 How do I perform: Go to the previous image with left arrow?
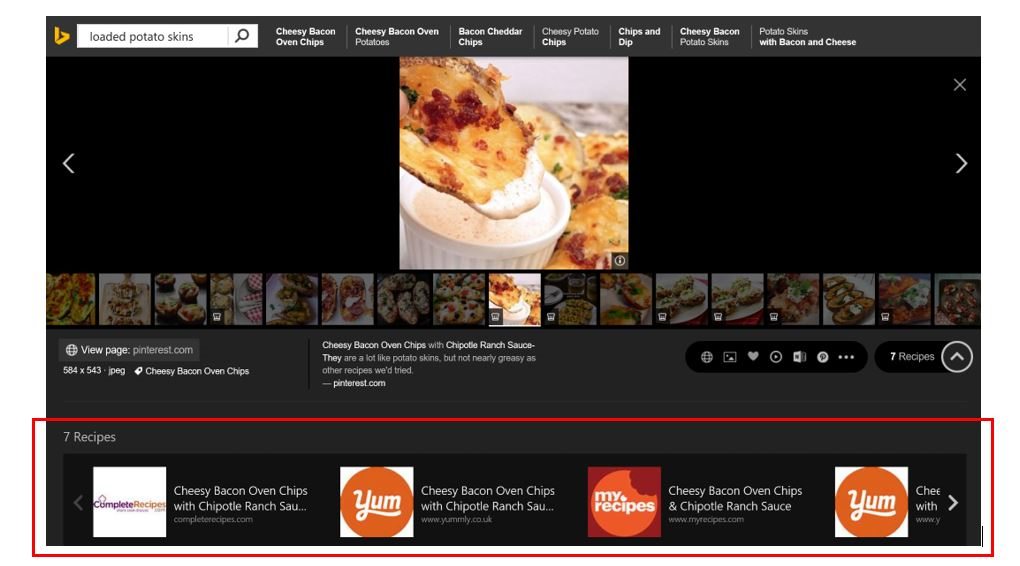(68, 163)
